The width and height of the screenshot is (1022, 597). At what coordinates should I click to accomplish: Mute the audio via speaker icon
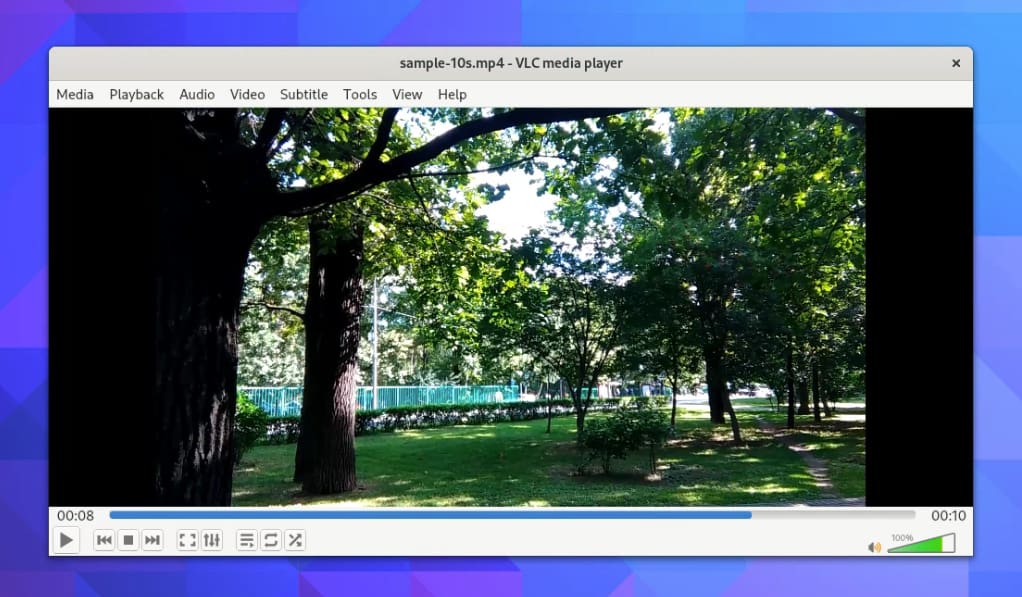872,545
